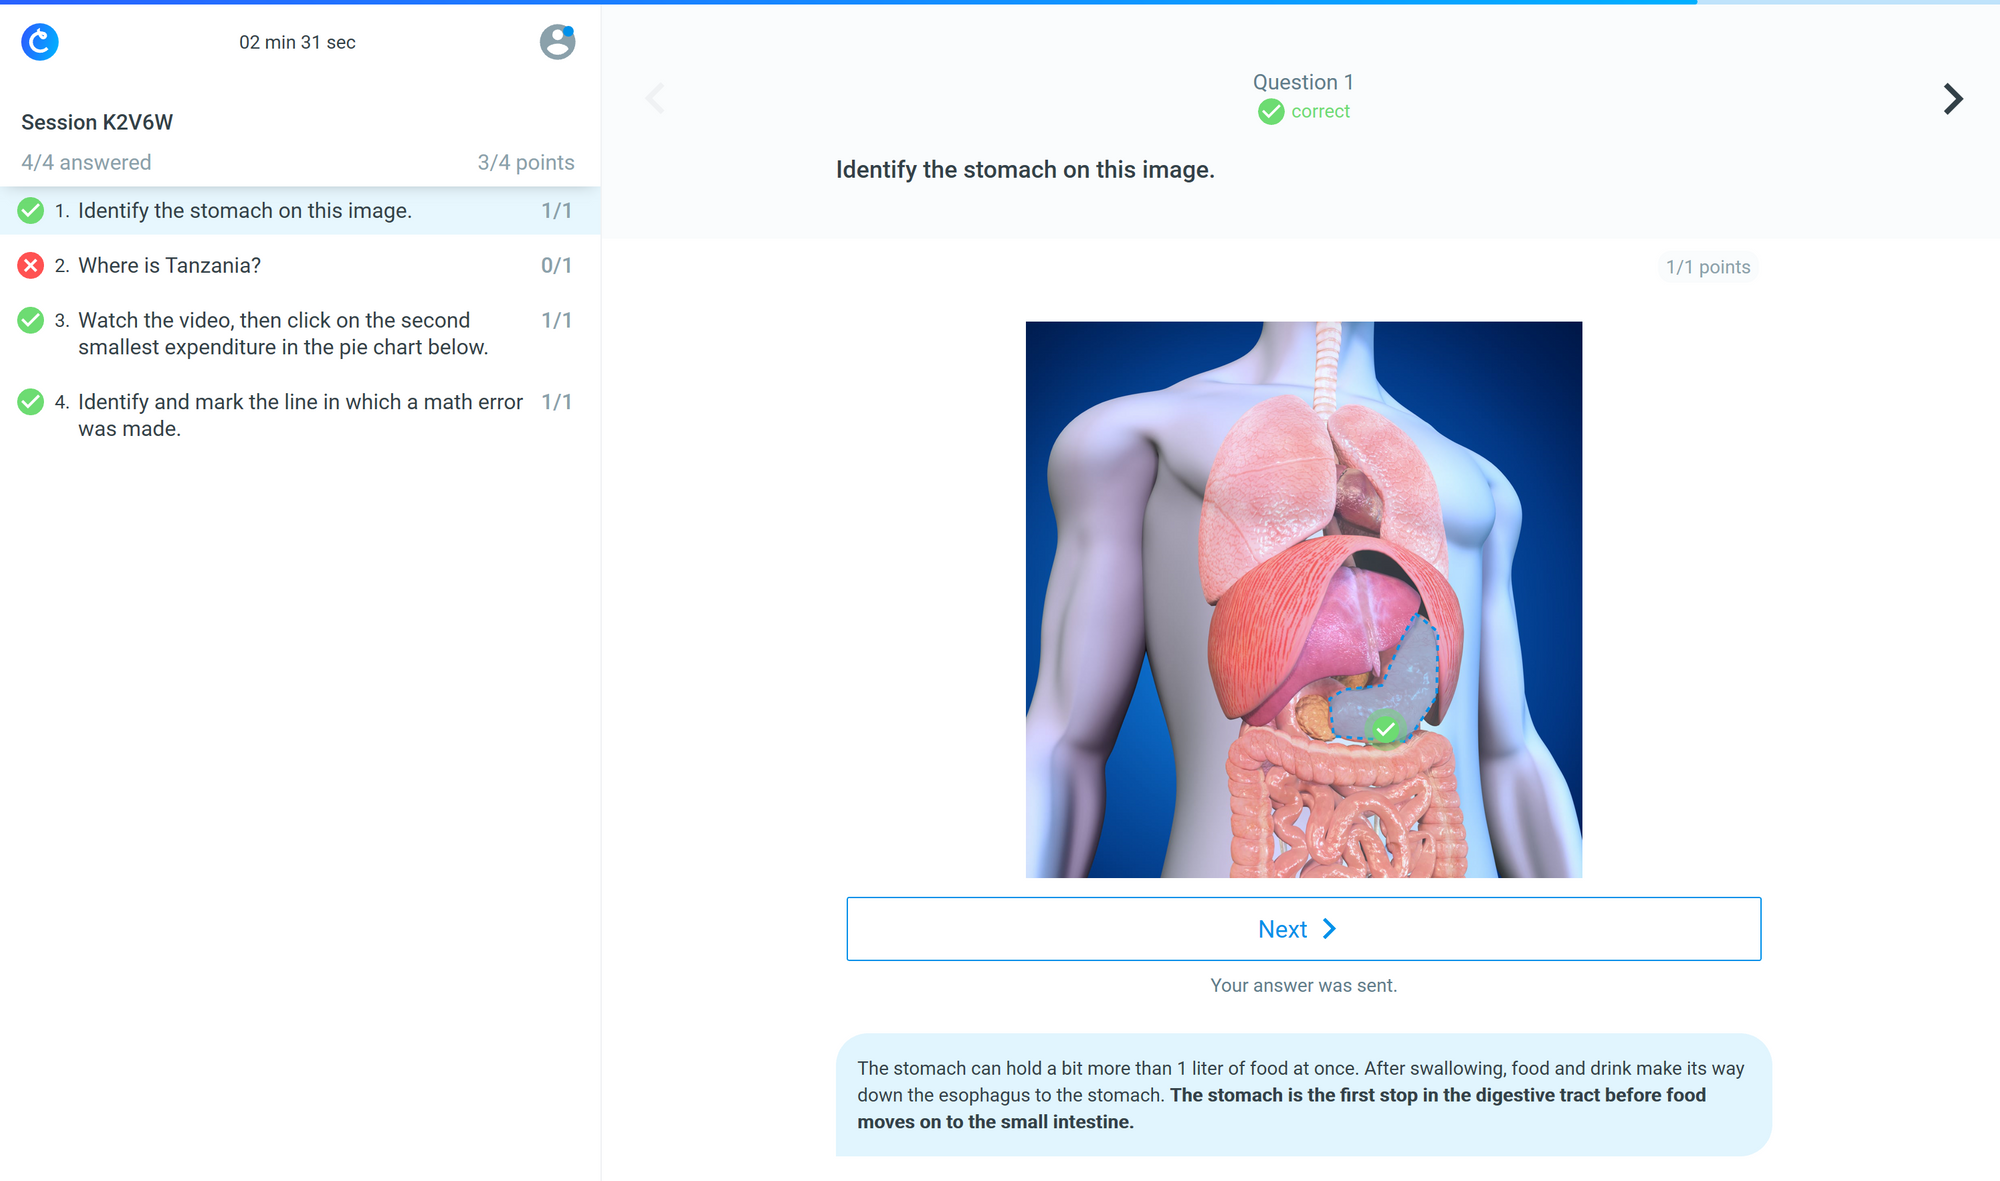Click the faded previous question arrow
Screen dimensions: 2000x1181
(655, 98)
